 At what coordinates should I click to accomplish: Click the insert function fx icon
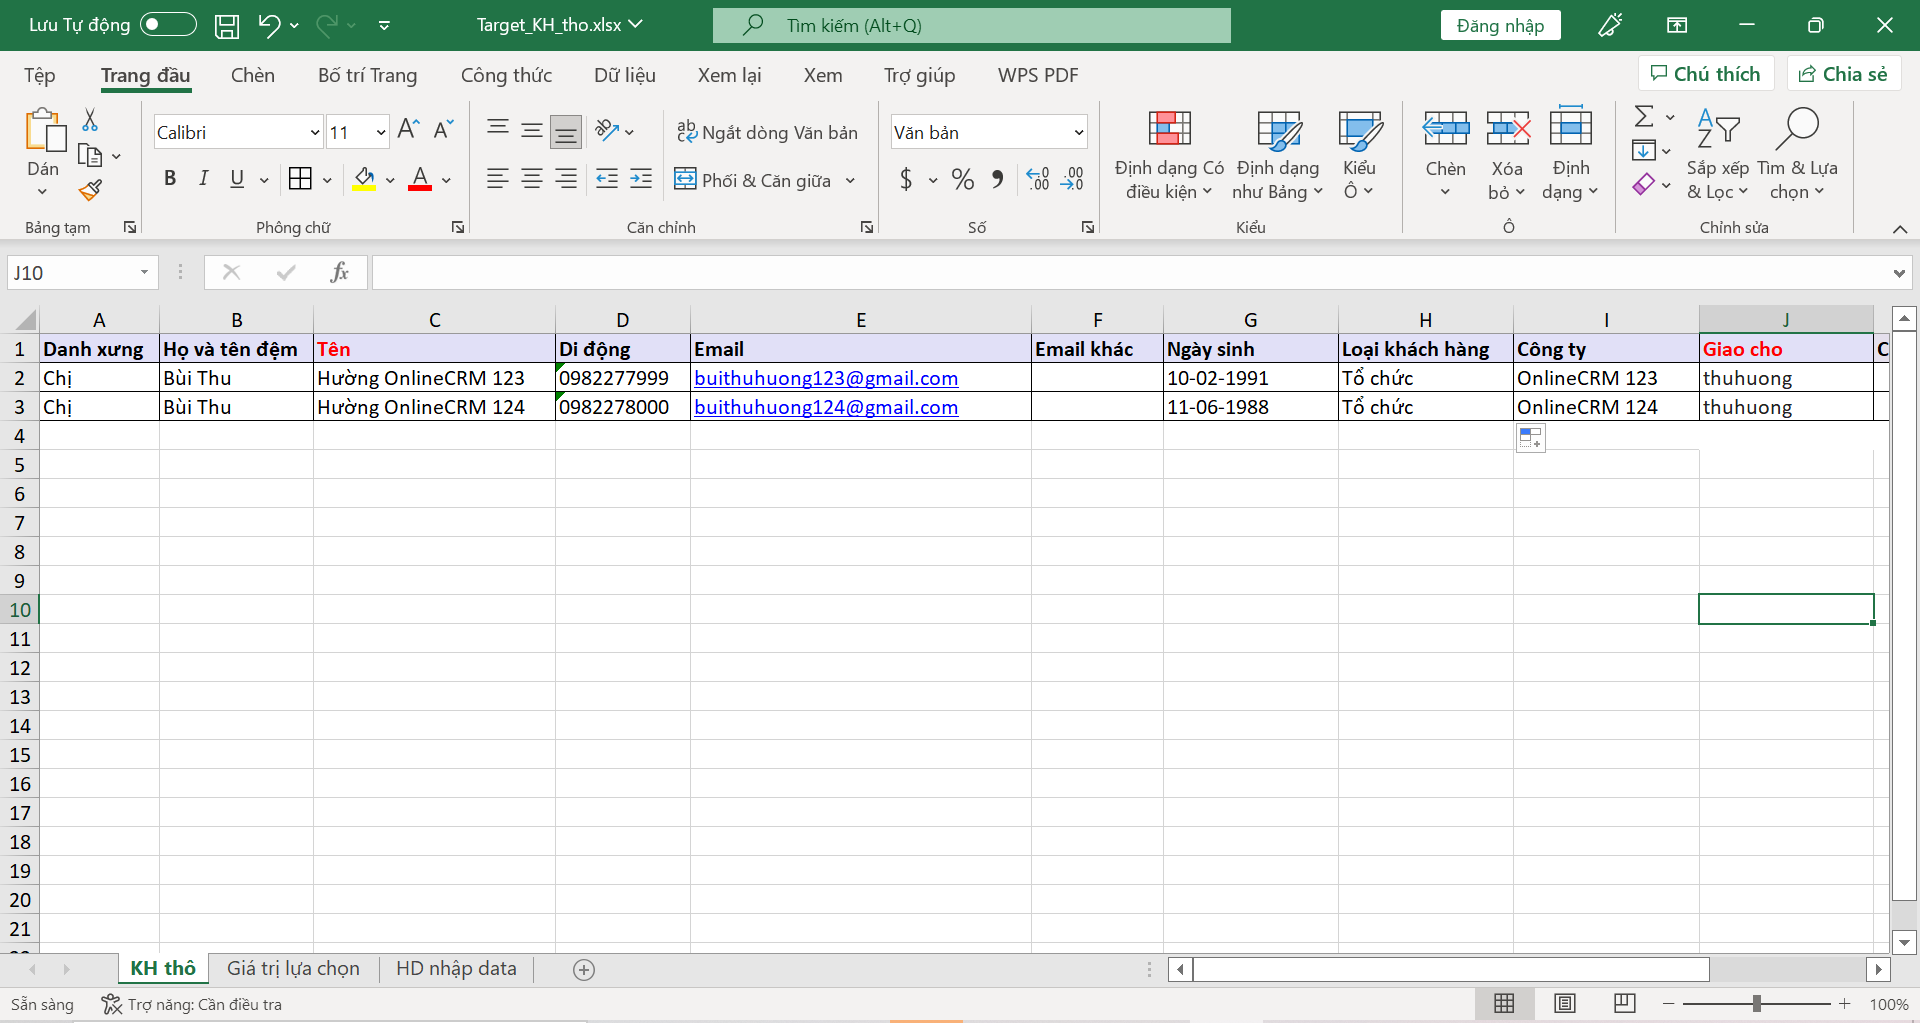339,272
